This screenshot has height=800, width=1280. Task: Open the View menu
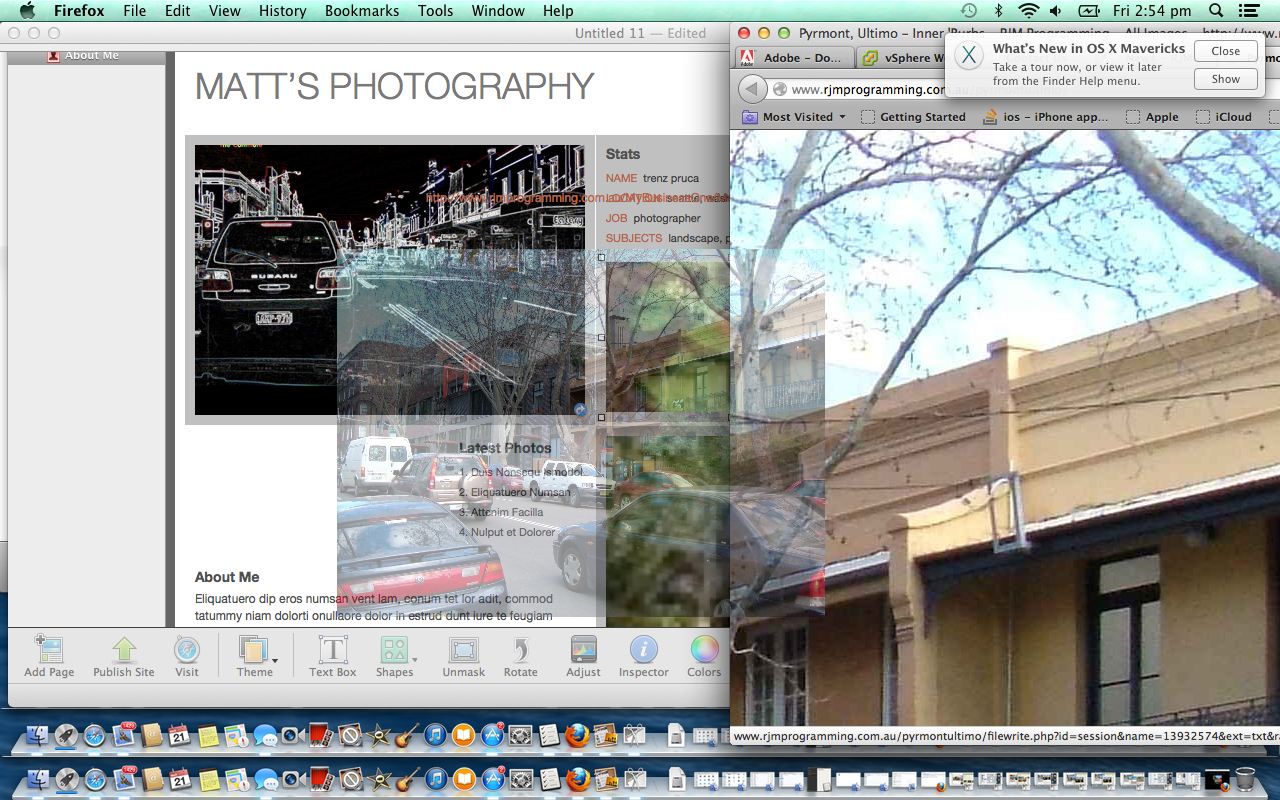224,11
